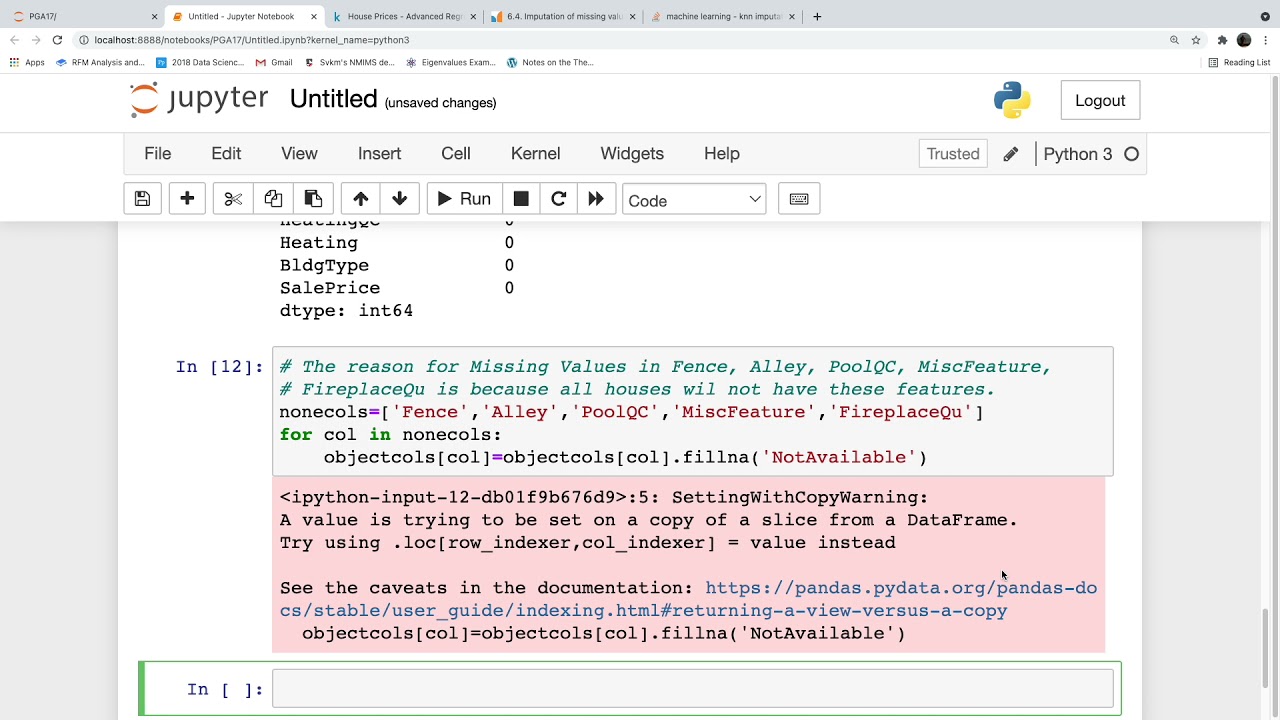Cut selected cells with scissors icon
Viewport: 1280px width, 720px height.
tap(233, 199)
